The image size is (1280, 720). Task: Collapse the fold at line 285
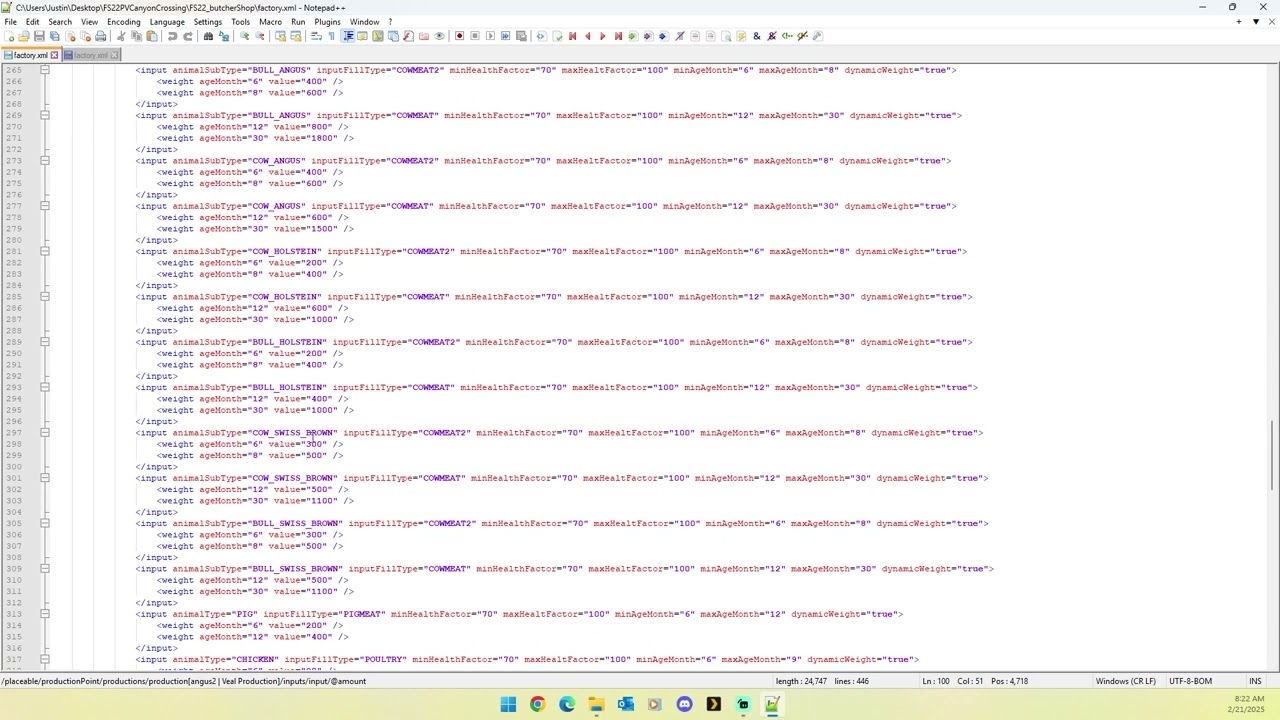pos(45,297)
